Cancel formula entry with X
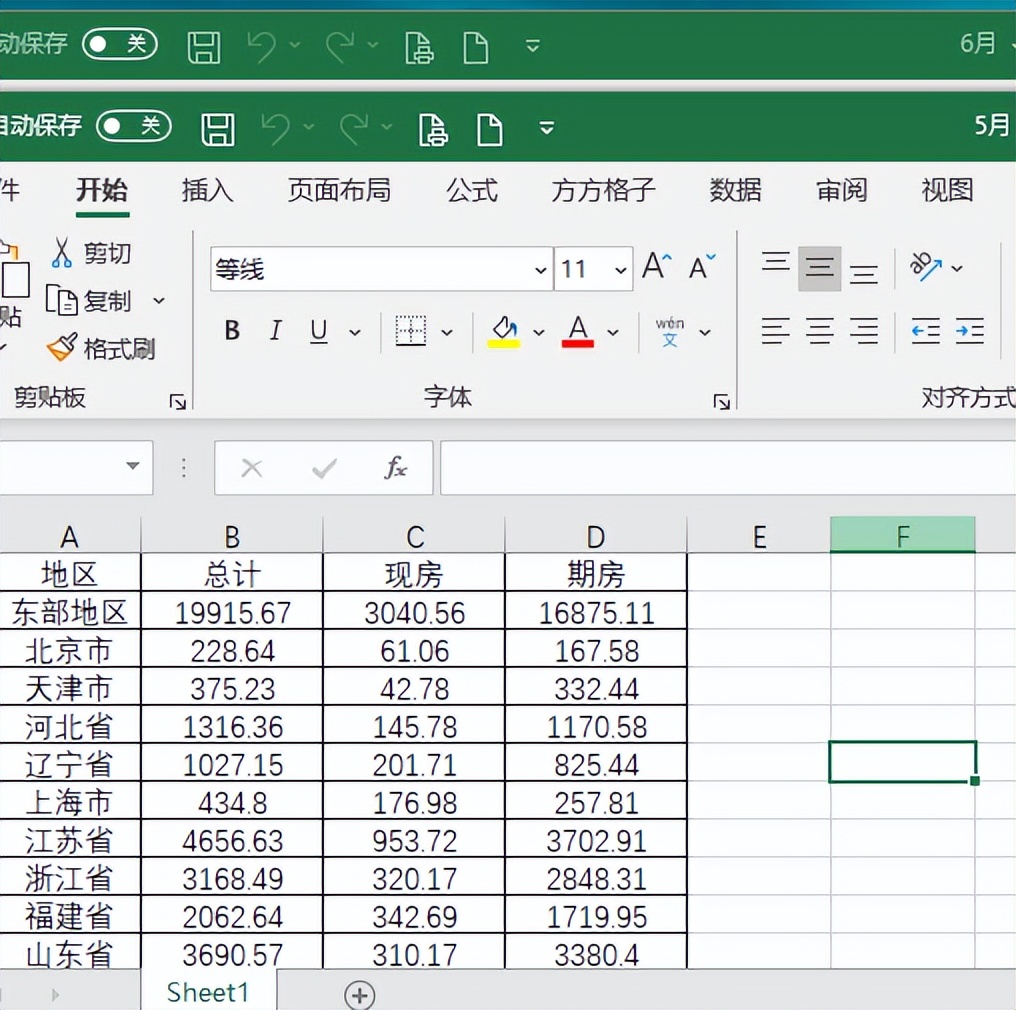The height and width of the screenshot is (1010, 1016). coord(251,468)
